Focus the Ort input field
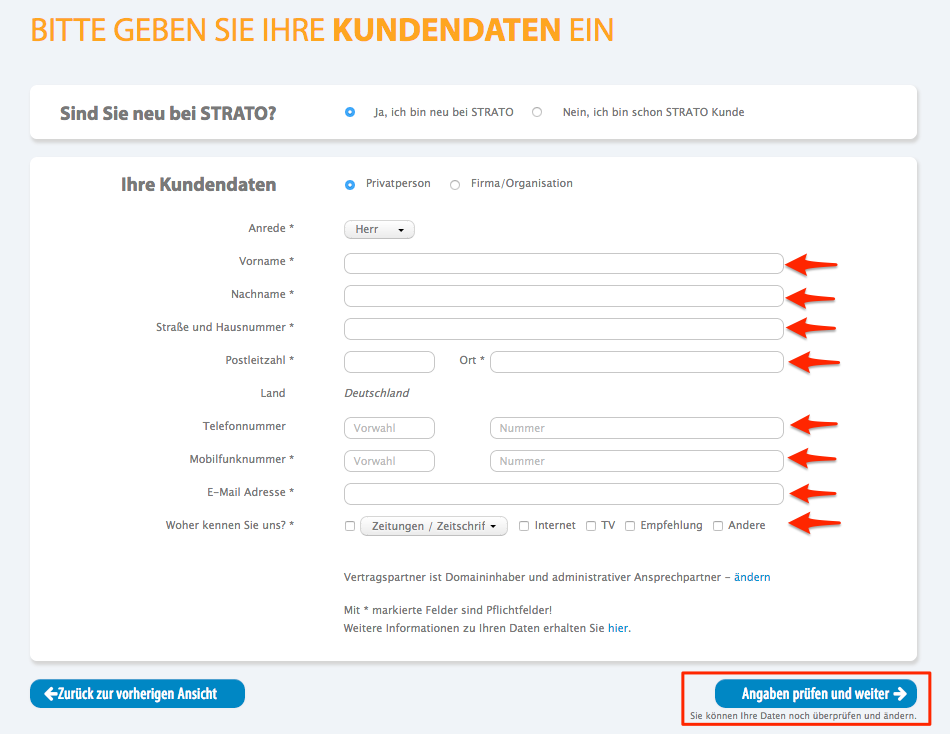 pos(636,362)
